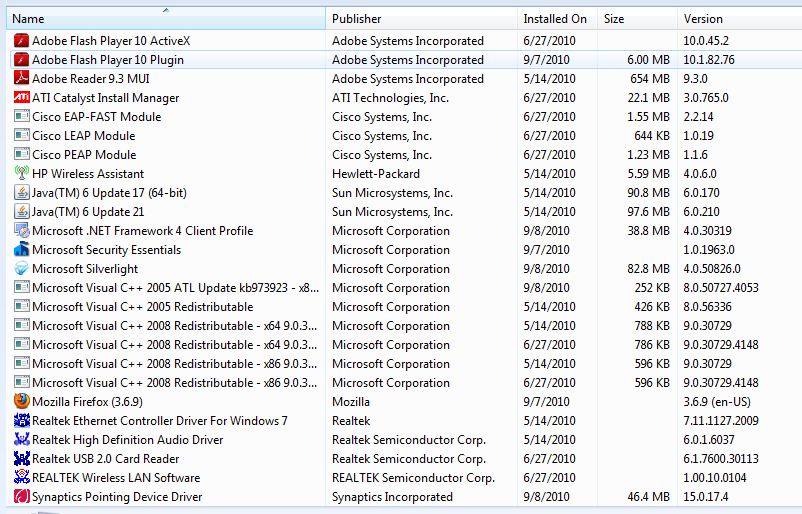This screenshot has width=802, height=514.
Task: Click the Cisco EAP-FAST Module icon
Action: pos(21,116)
